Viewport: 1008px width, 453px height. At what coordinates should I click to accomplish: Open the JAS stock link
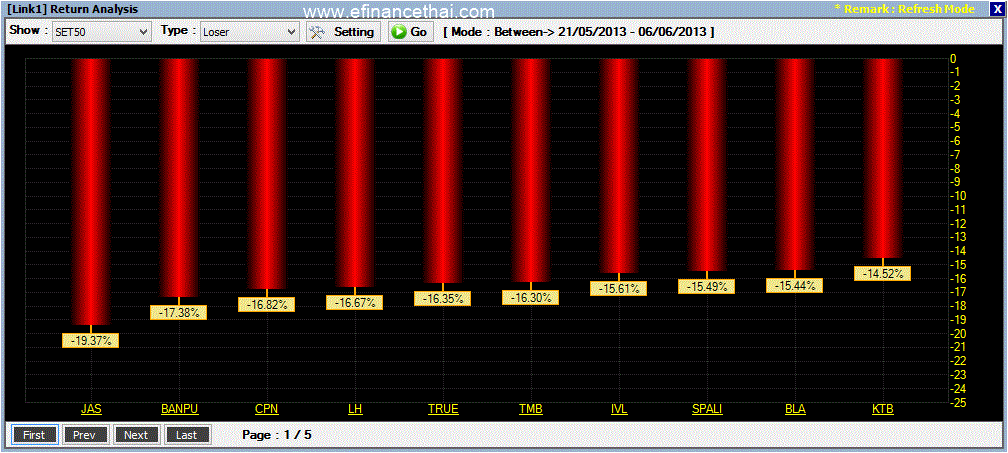pyautogui.click(x=91, y=409)
